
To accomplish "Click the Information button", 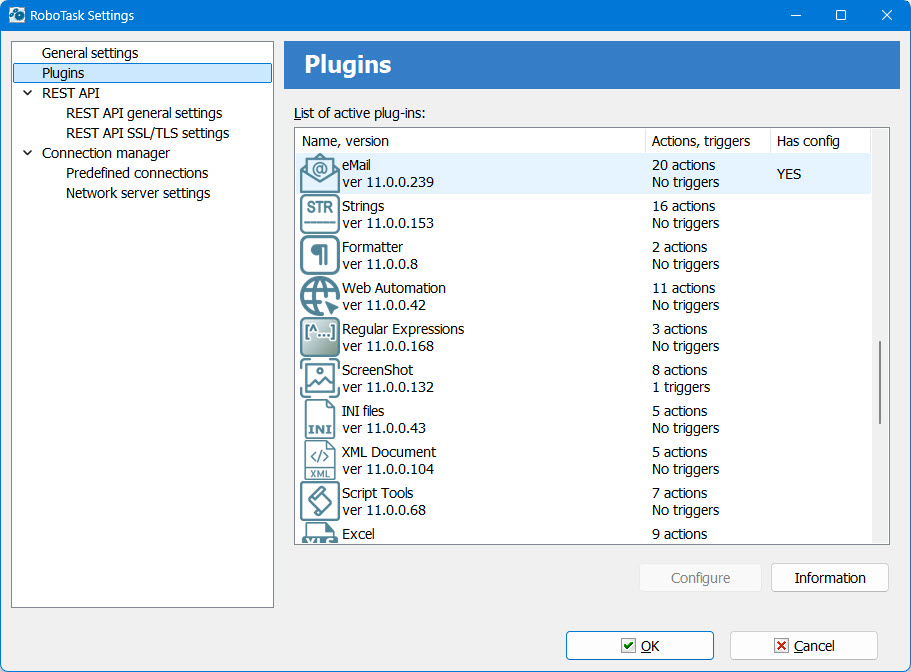I will click(830, 578).
